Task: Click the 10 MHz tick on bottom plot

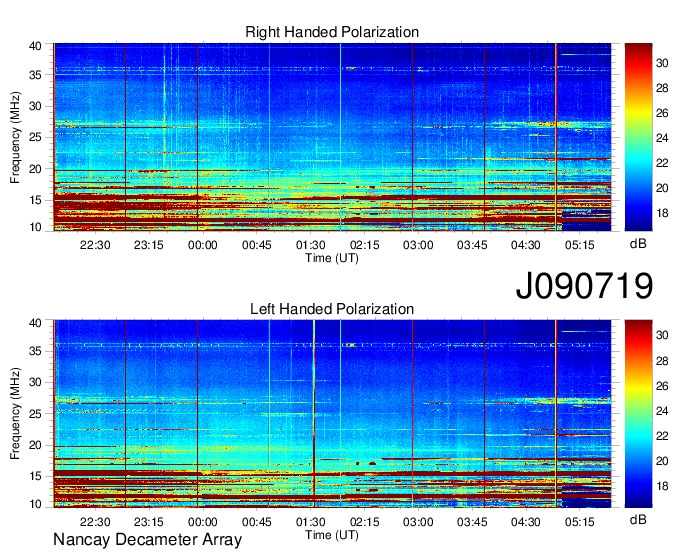Action: pos(35,504)
